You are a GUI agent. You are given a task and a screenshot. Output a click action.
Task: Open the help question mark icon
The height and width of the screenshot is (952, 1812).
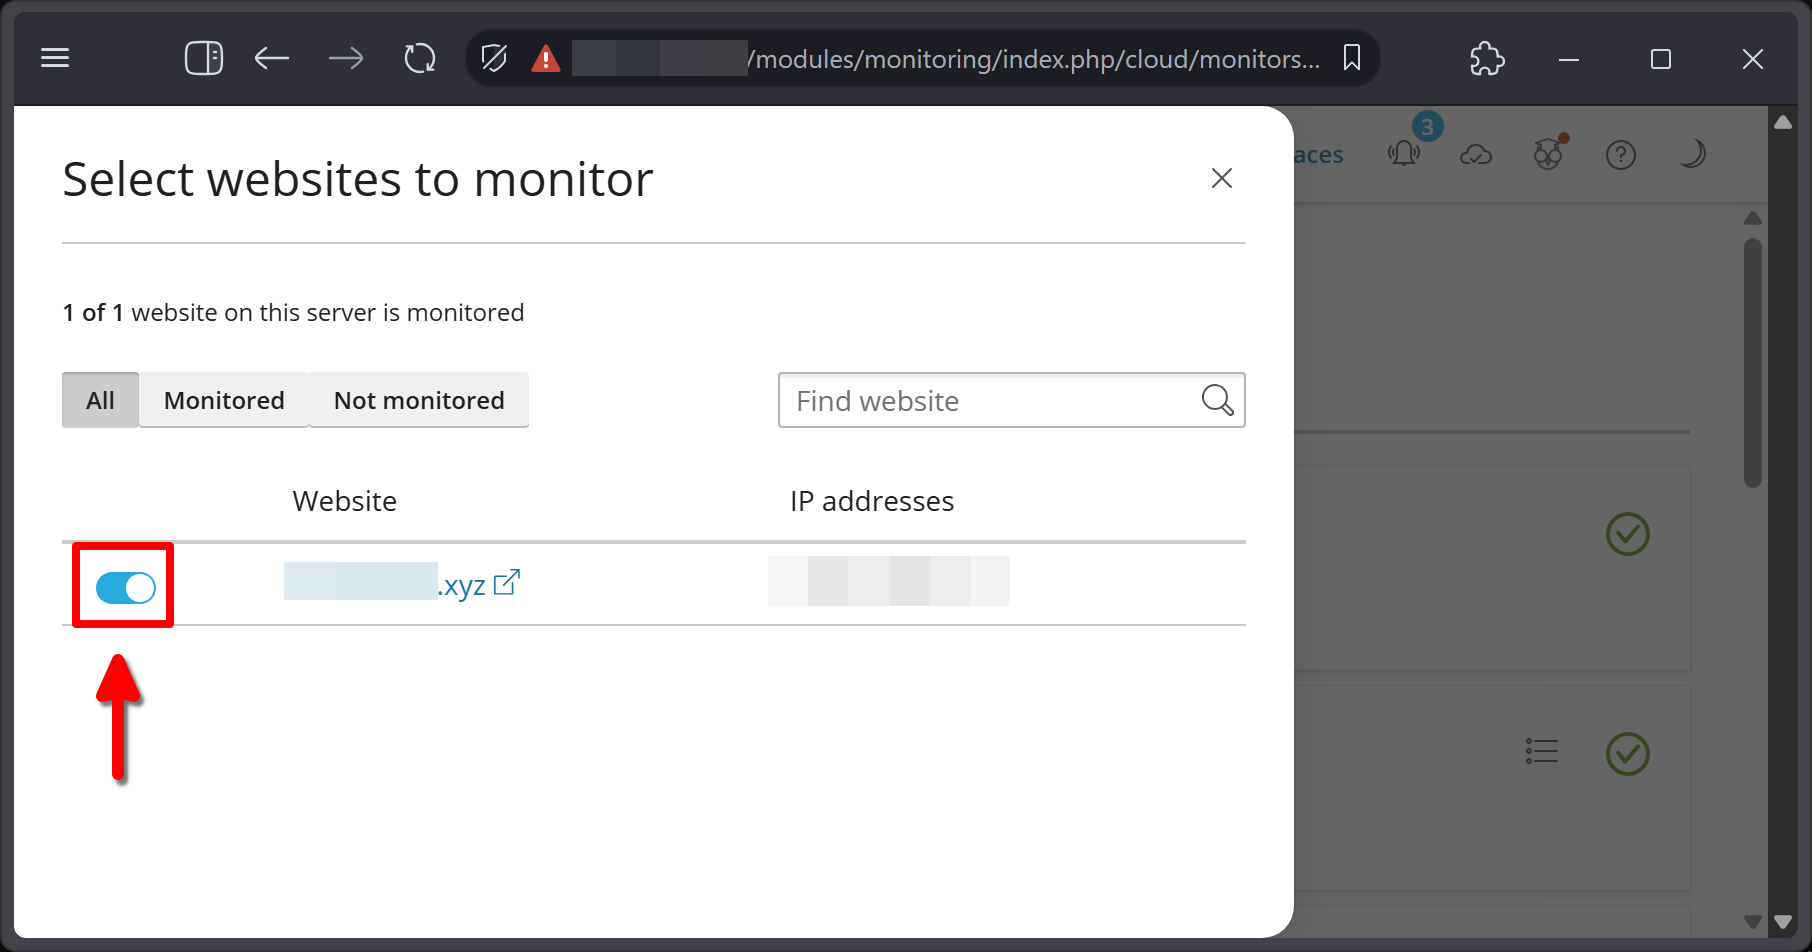click(x=1621, y=155)
